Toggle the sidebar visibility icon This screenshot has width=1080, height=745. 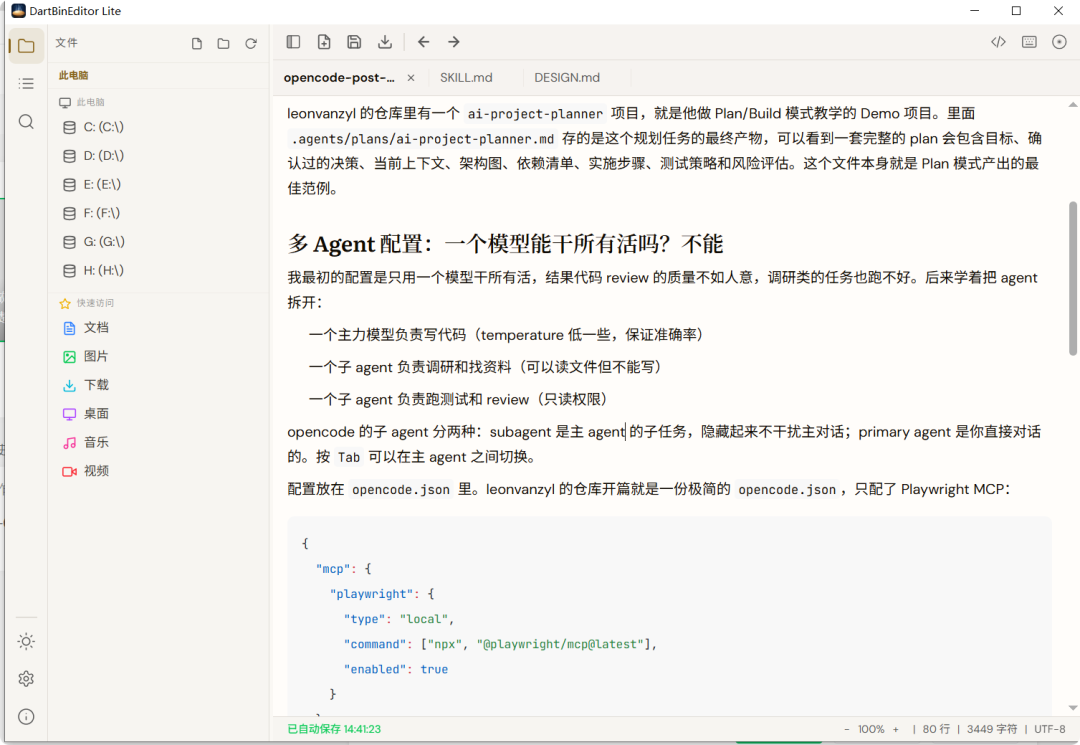[293, 42]
